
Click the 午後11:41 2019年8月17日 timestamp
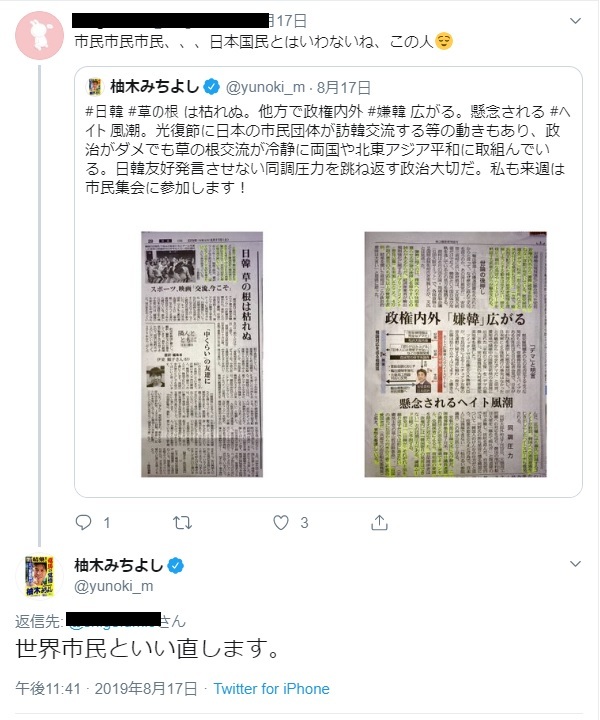pos(107,689)
